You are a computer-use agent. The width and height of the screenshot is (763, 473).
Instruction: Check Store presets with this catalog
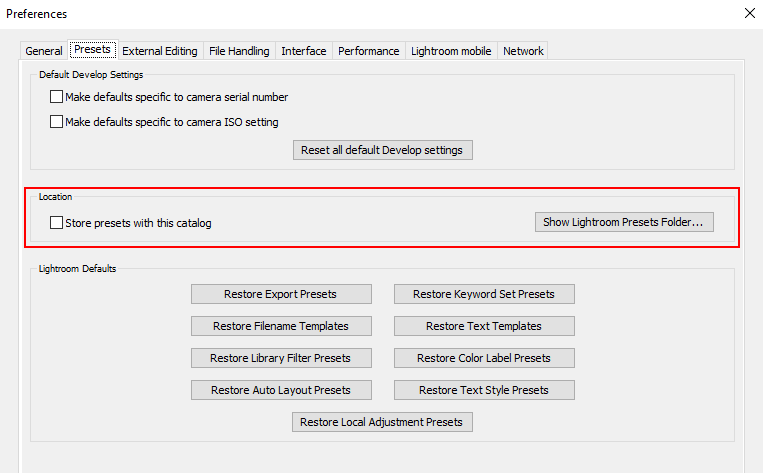click(x=57, y=223)
